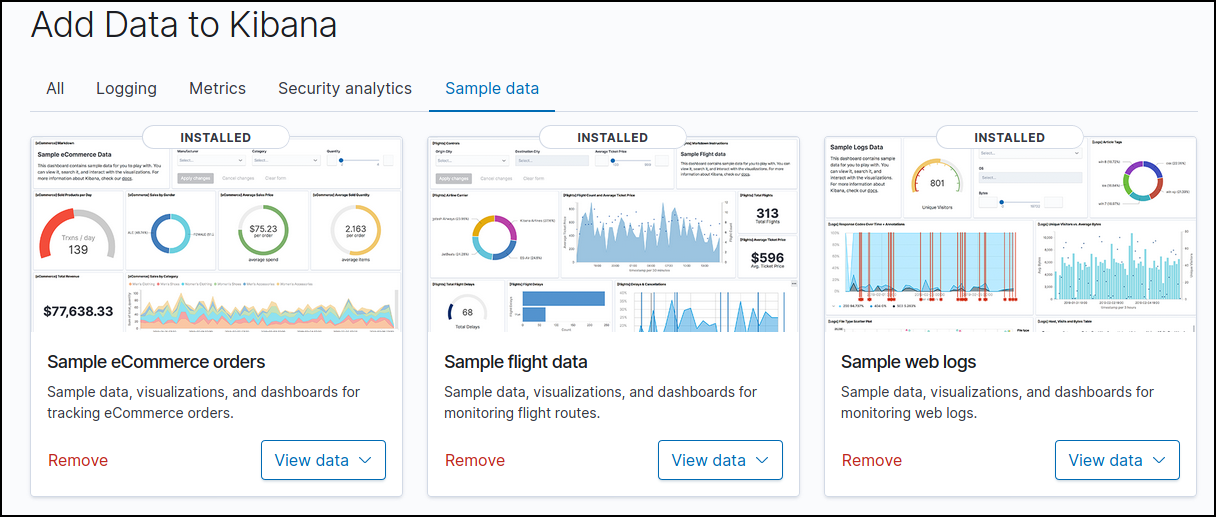The image size is (1216, 517).
Task: Open View data for flight data
Action: point(720,460)
